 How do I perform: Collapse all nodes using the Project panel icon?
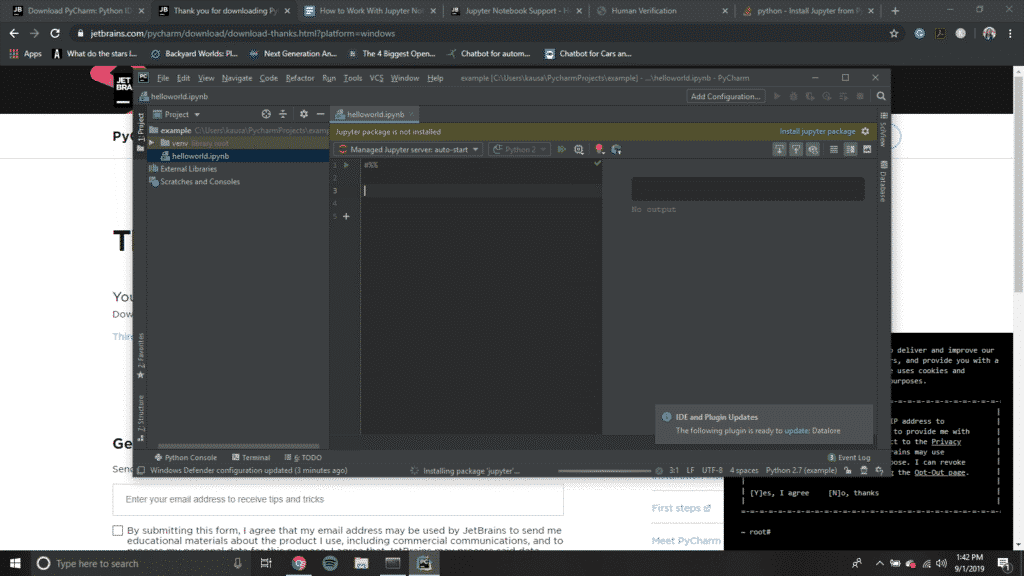[x=283, y=114]
